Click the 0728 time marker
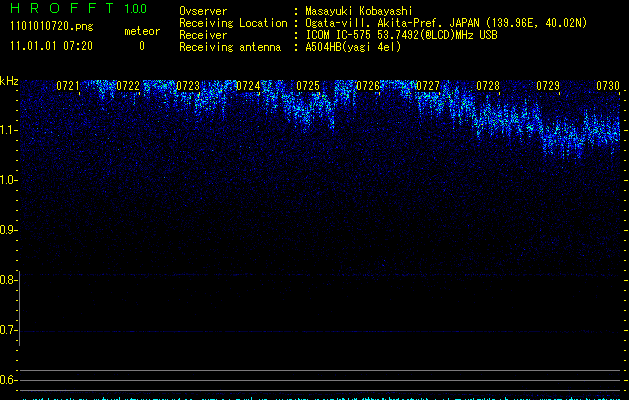Viewport: 629px width, 400px height. pos(488,86)
